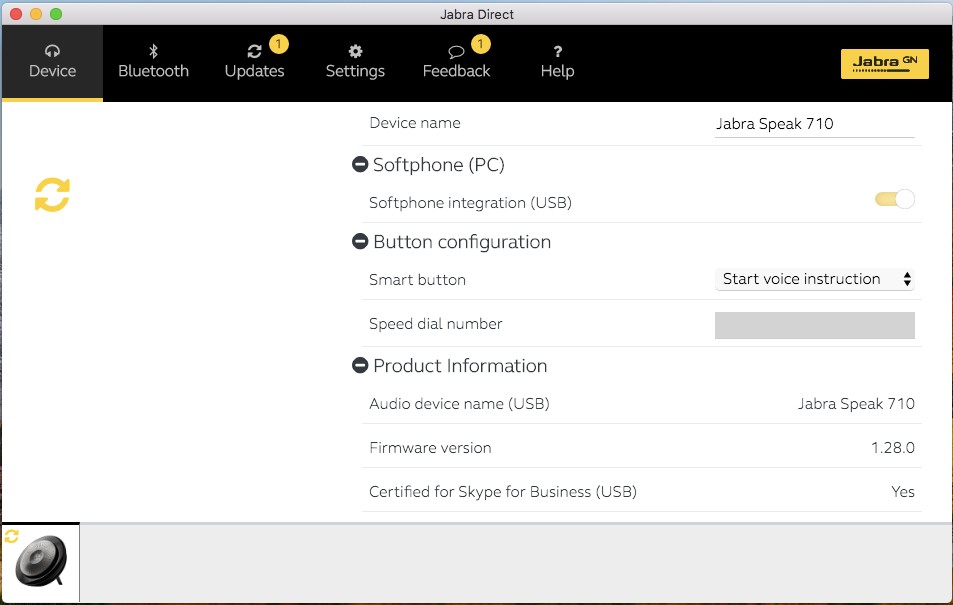The height and width of the screenshot is (605, 953).
Task: Click the Softphone integration (USB) label
Action: tap(470, 202)
